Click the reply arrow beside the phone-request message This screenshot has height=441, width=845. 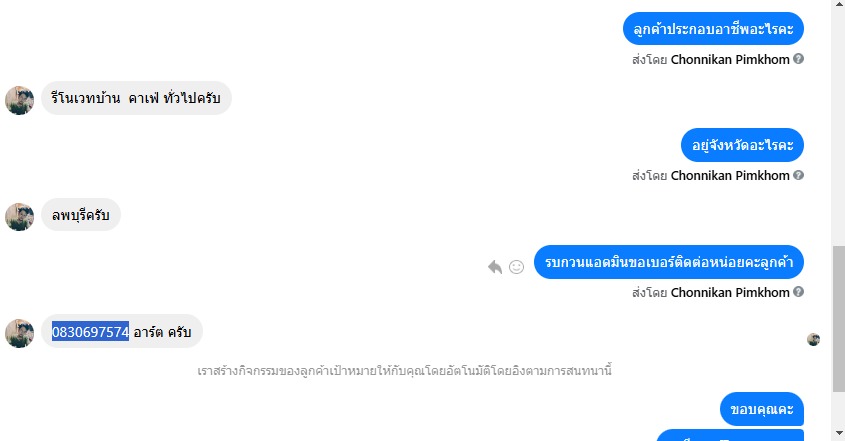coord(495,267)
